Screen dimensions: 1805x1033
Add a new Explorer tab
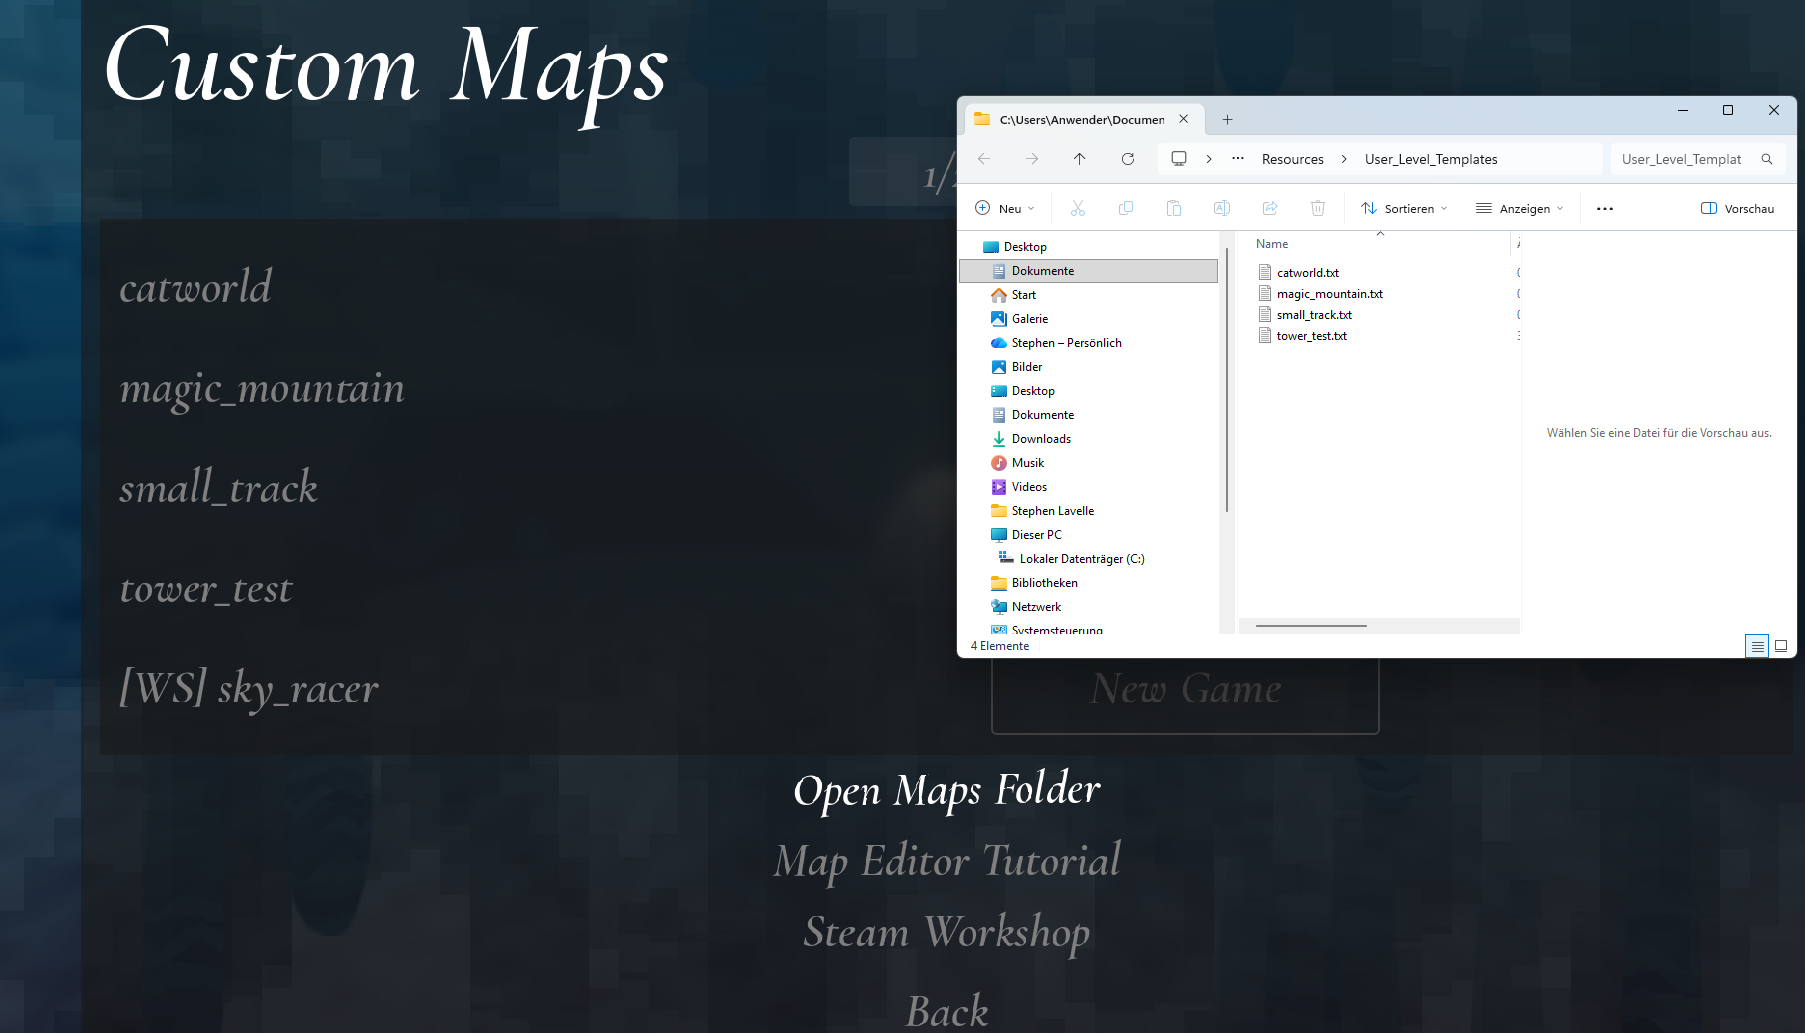click(1227, 120)
